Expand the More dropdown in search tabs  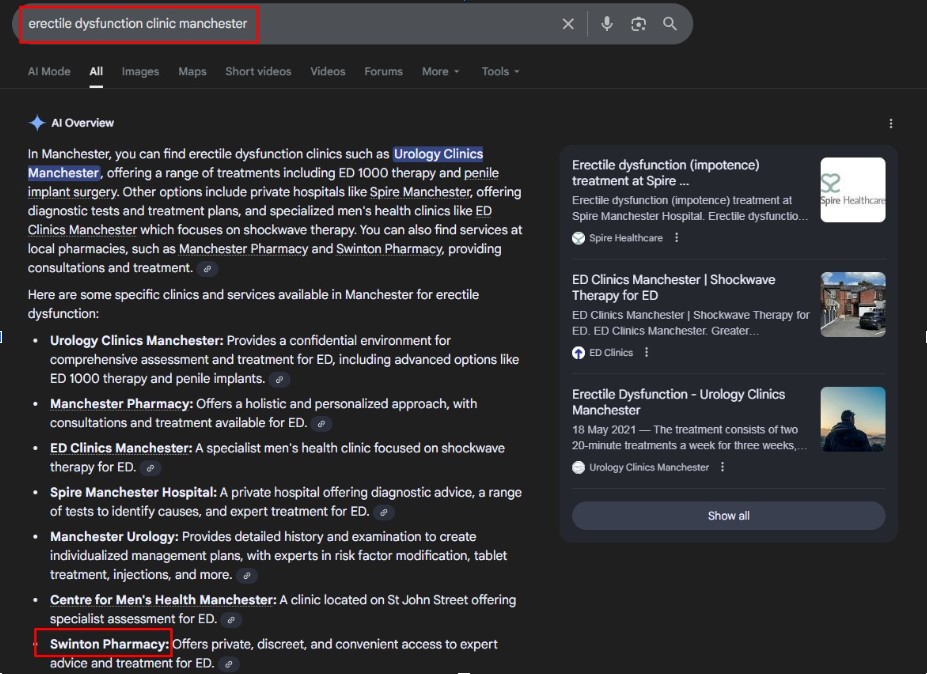point(440,72)
